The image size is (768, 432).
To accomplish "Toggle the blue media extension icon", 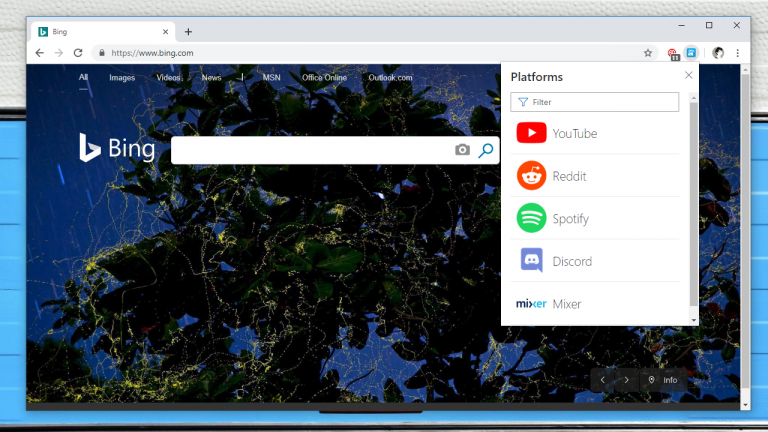I will pos(691,52).
